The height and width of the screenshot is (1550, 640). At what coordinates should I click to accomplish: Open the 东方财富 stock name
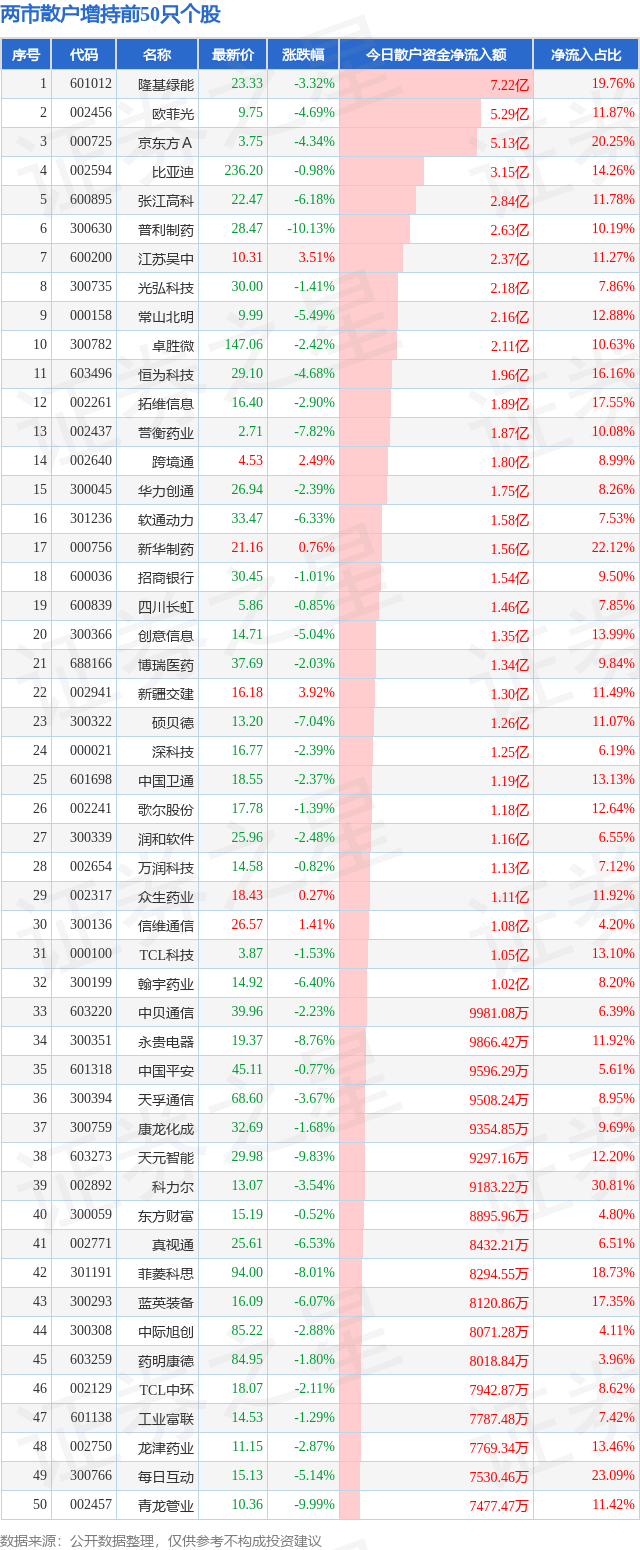coord(166,1215)
